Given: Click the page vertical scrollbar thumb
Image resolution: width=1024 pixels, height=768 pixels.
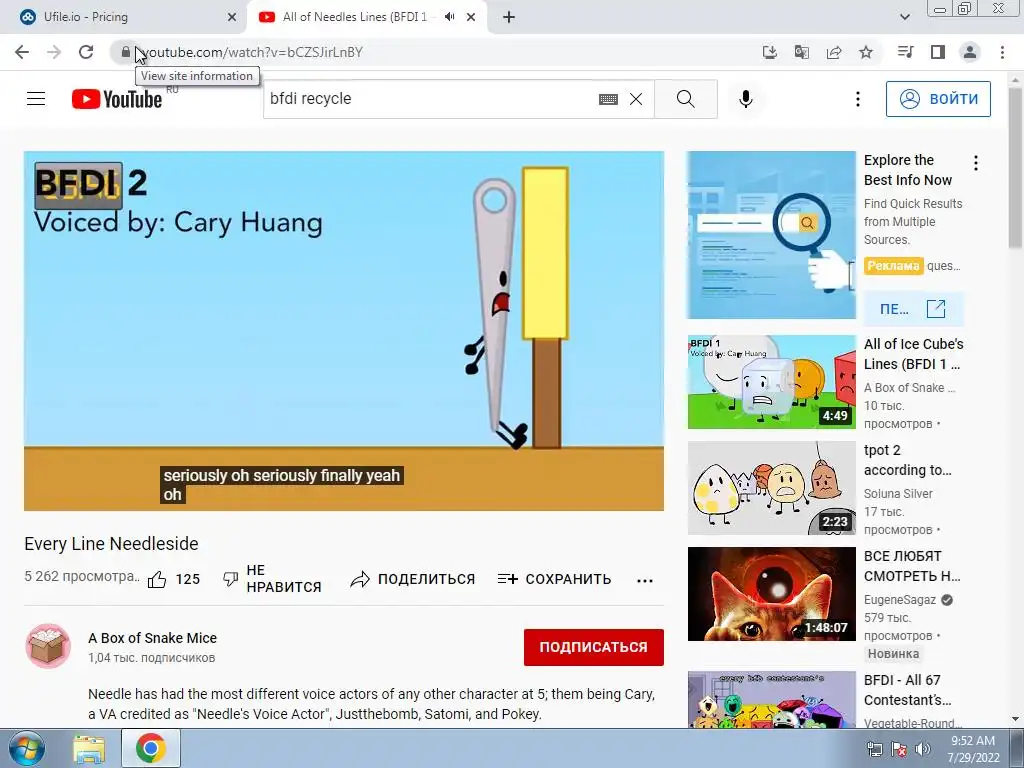Looking at the screenshot, I should pyautogui.click(x=1016, y=167).
